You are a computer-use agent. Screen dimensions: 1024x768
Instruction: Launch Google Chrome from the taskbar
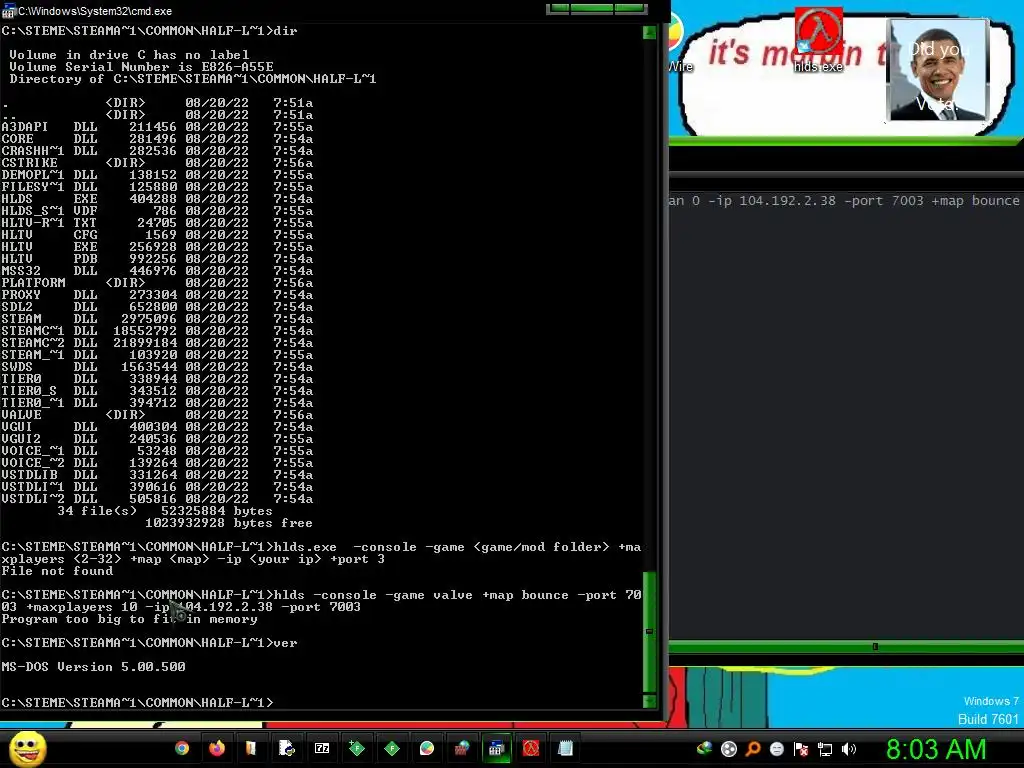[182, 748]
